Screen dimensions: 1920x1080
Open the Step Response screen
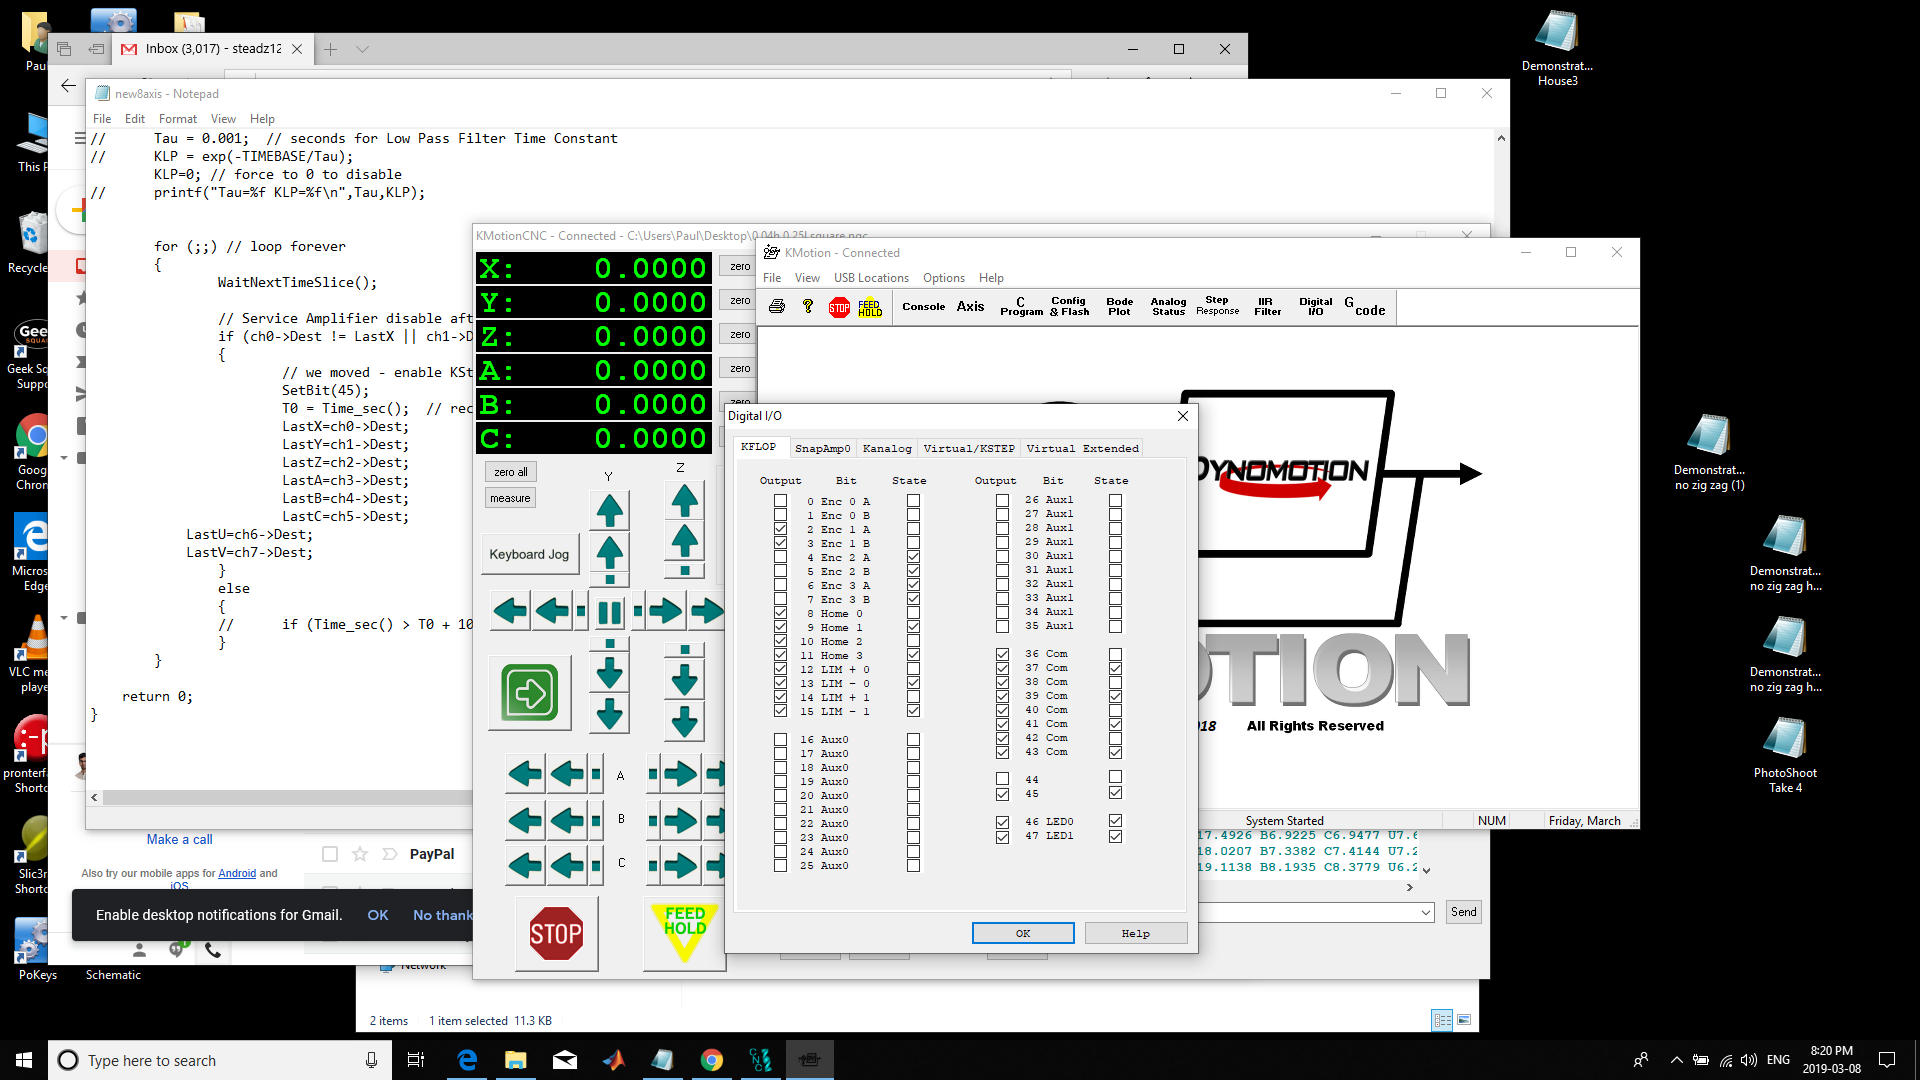(x=1217, y=306)
